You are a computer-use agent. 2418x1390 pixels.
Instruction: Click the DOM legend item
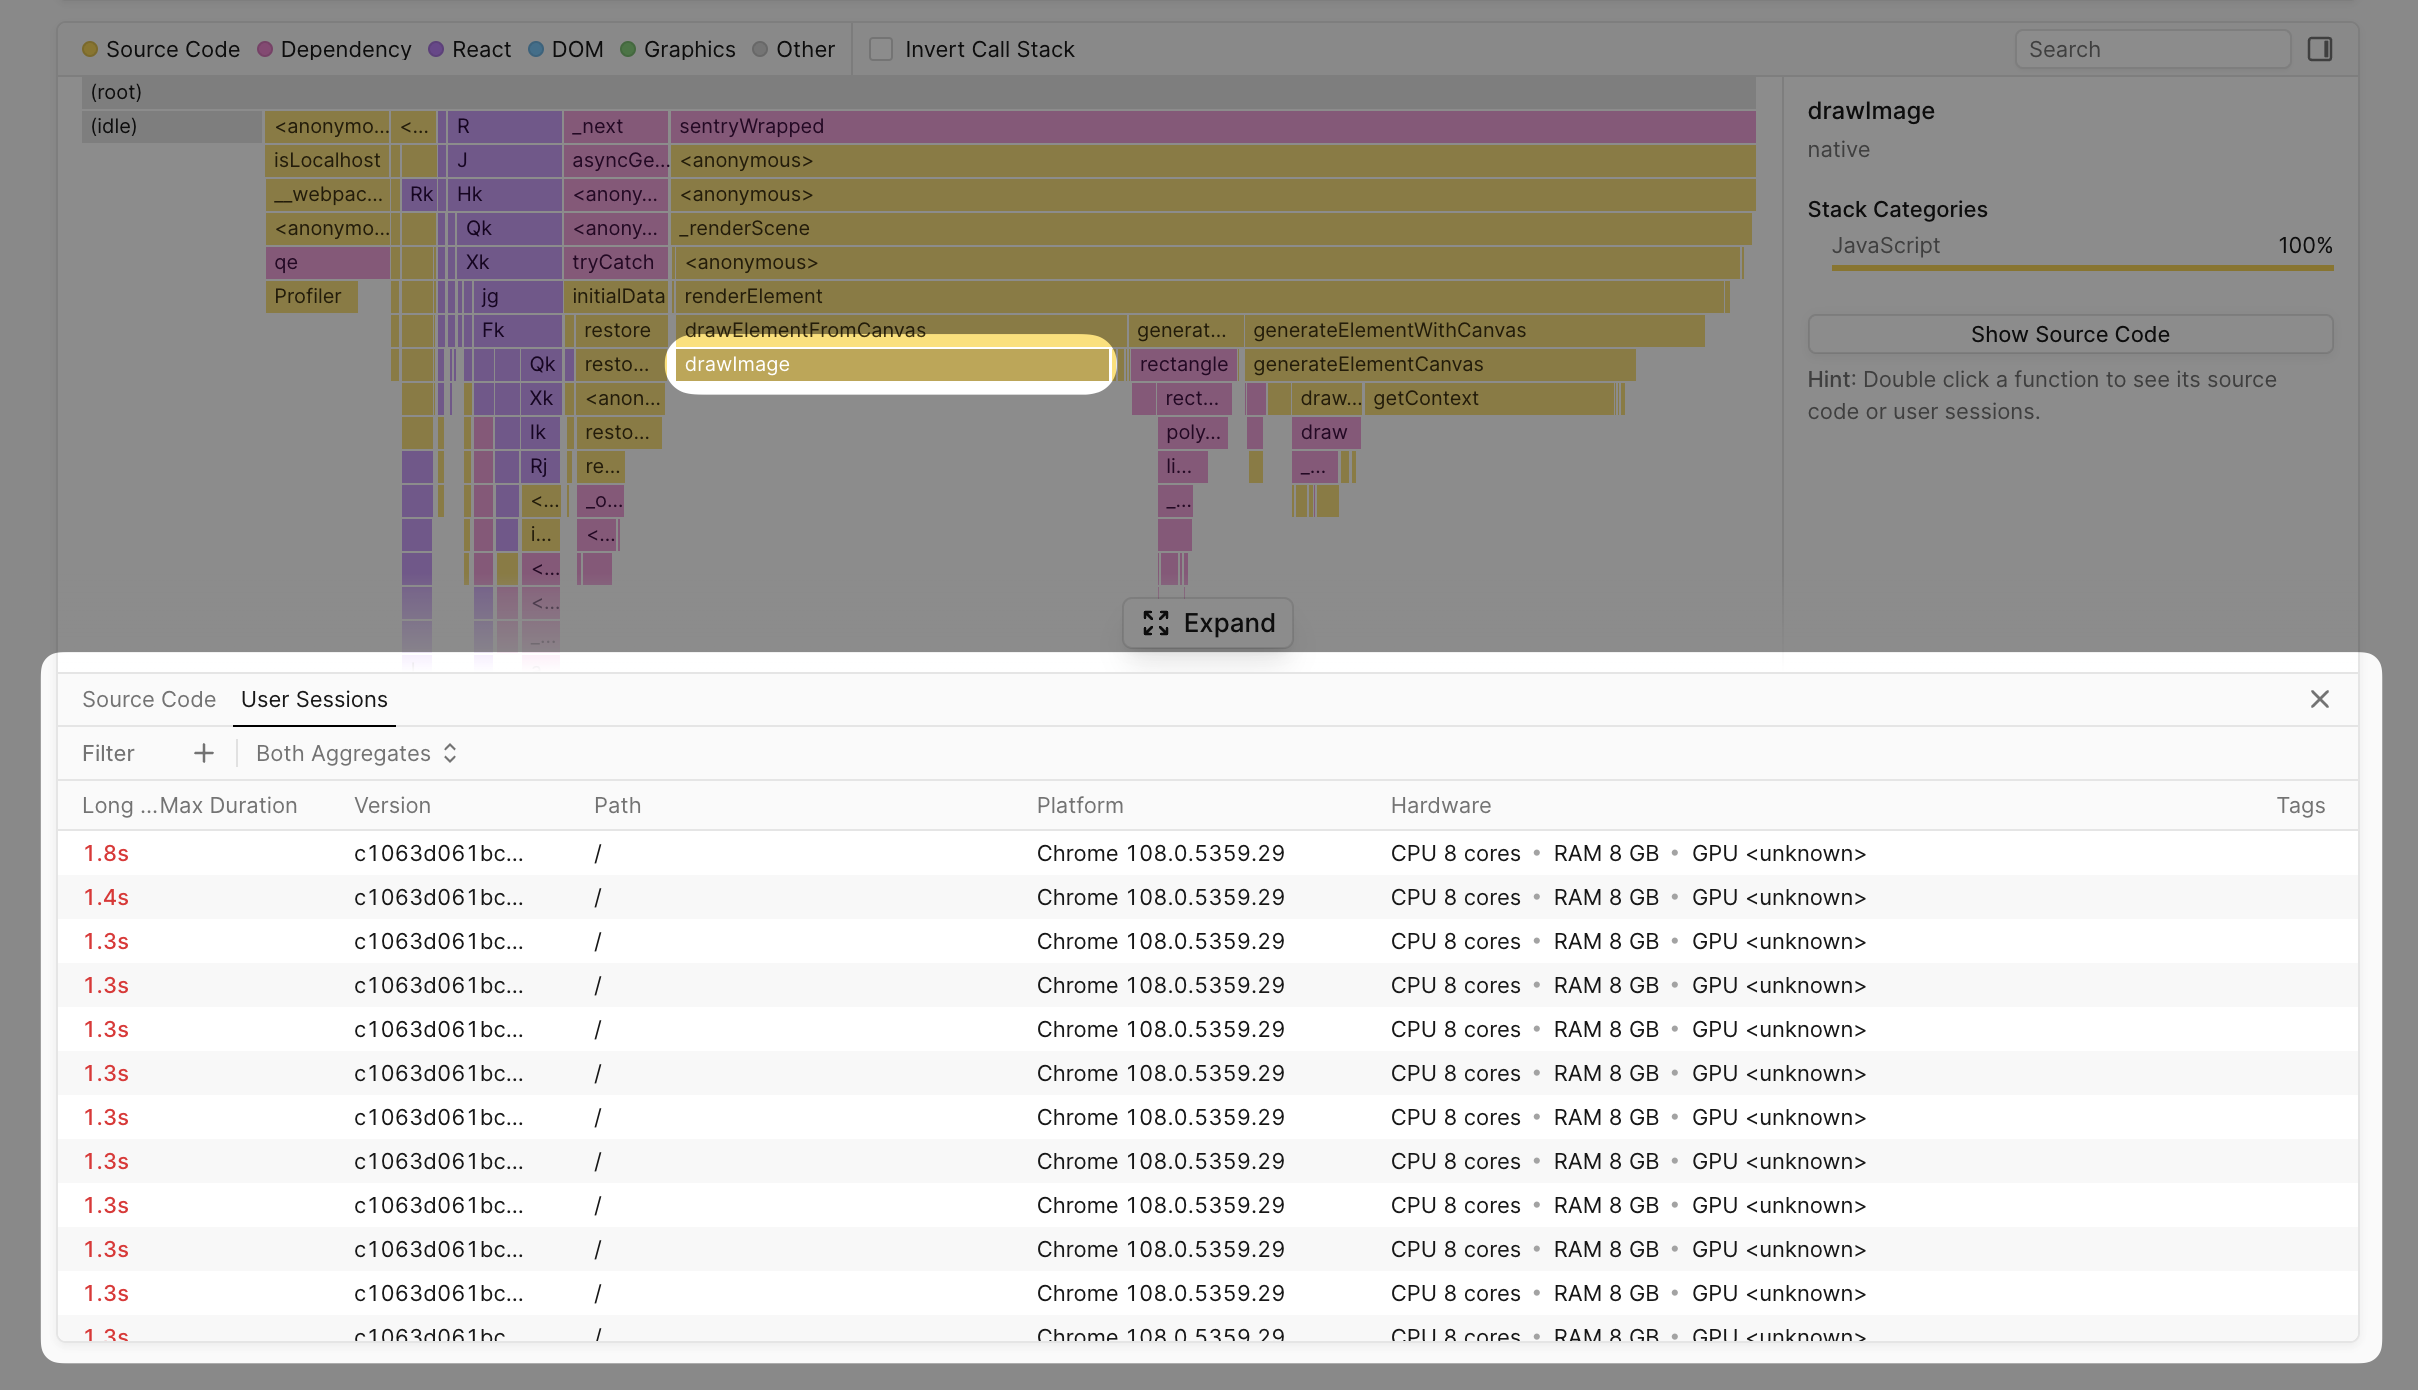point(566,49)
